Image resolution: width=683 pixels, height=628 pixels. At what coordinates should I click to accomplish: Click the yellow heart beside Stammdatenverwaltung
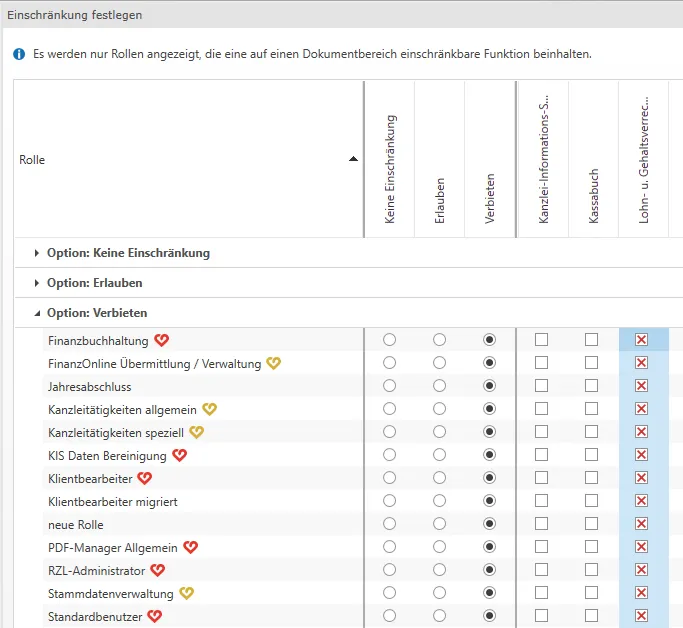[x=186, y=594]
